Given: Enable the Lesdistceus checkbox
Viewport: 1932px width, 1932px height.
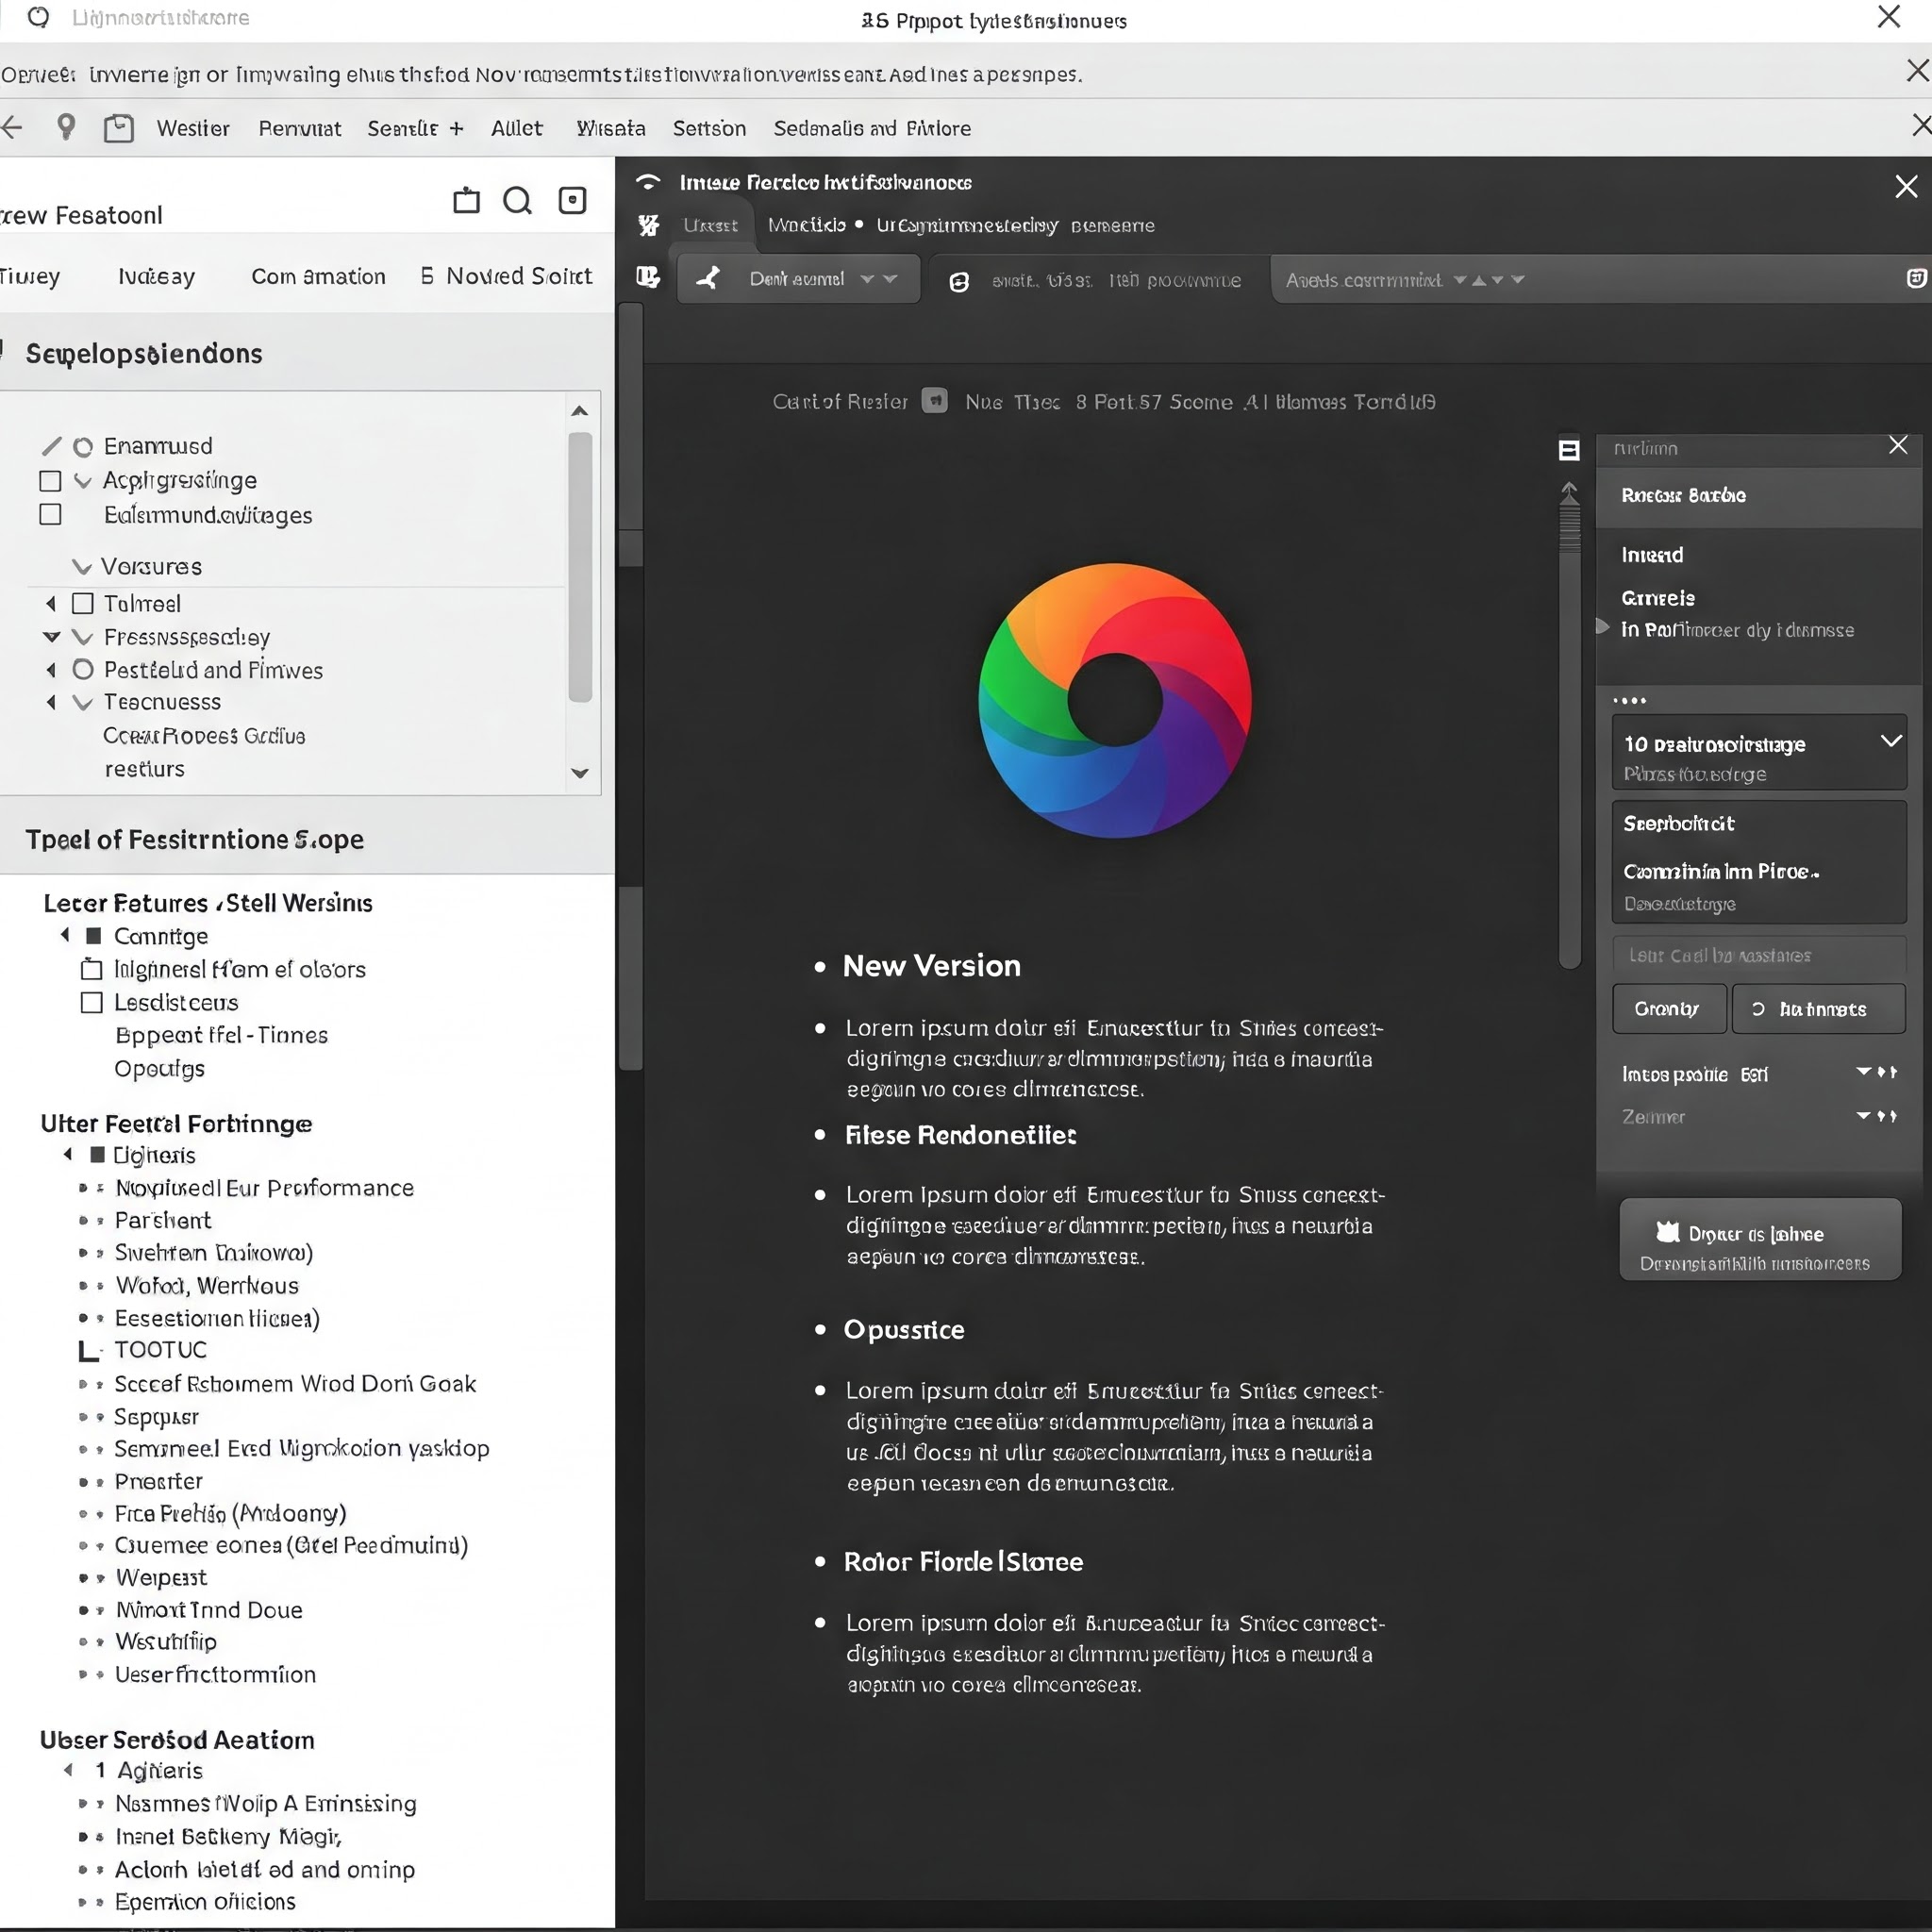Looking at the screenshot, I should (x=91, y=1002).
